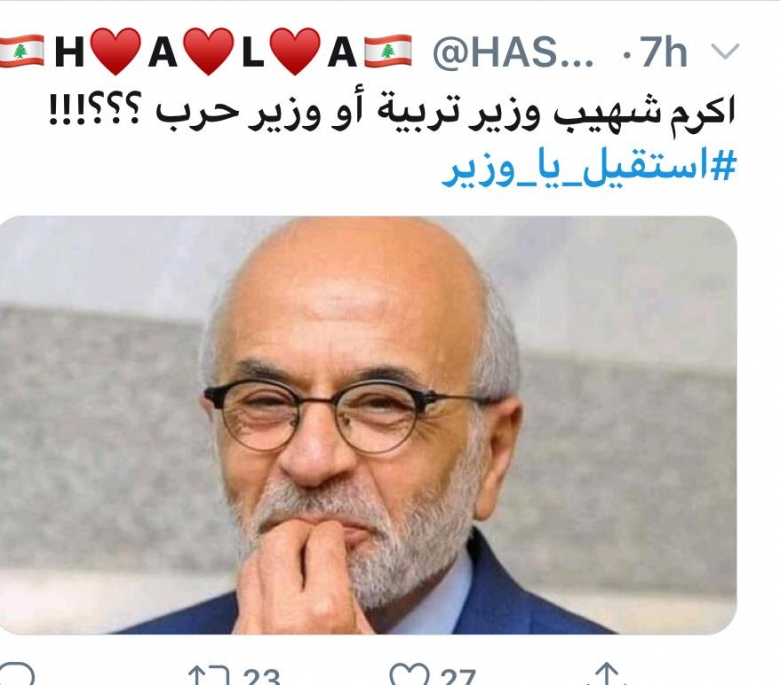This screenshot has width=780, height=685.
Task: Click the retweet count 23
Action: pos(262,677)
